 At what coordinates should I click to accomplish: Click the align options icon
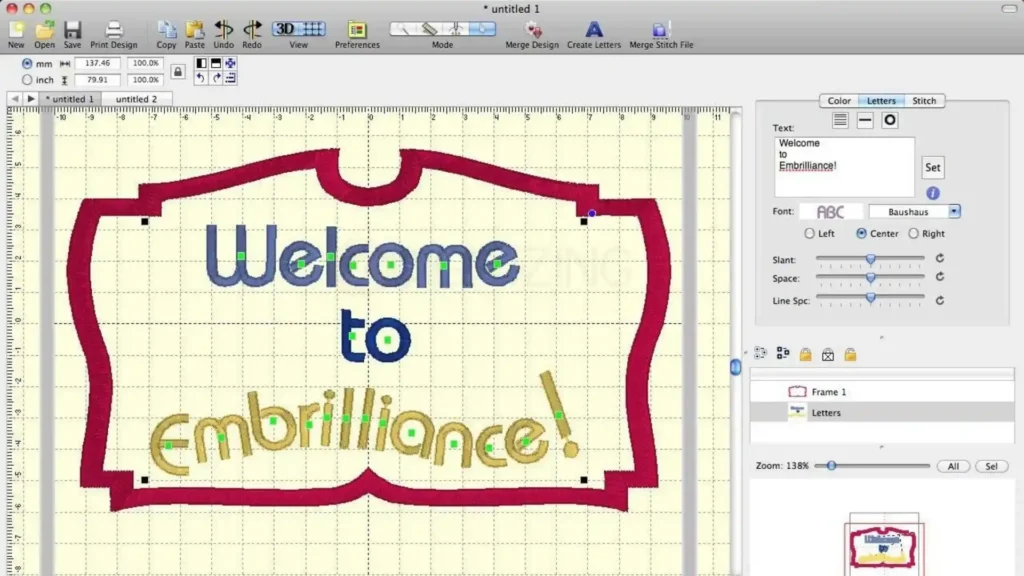click(230, 78)
